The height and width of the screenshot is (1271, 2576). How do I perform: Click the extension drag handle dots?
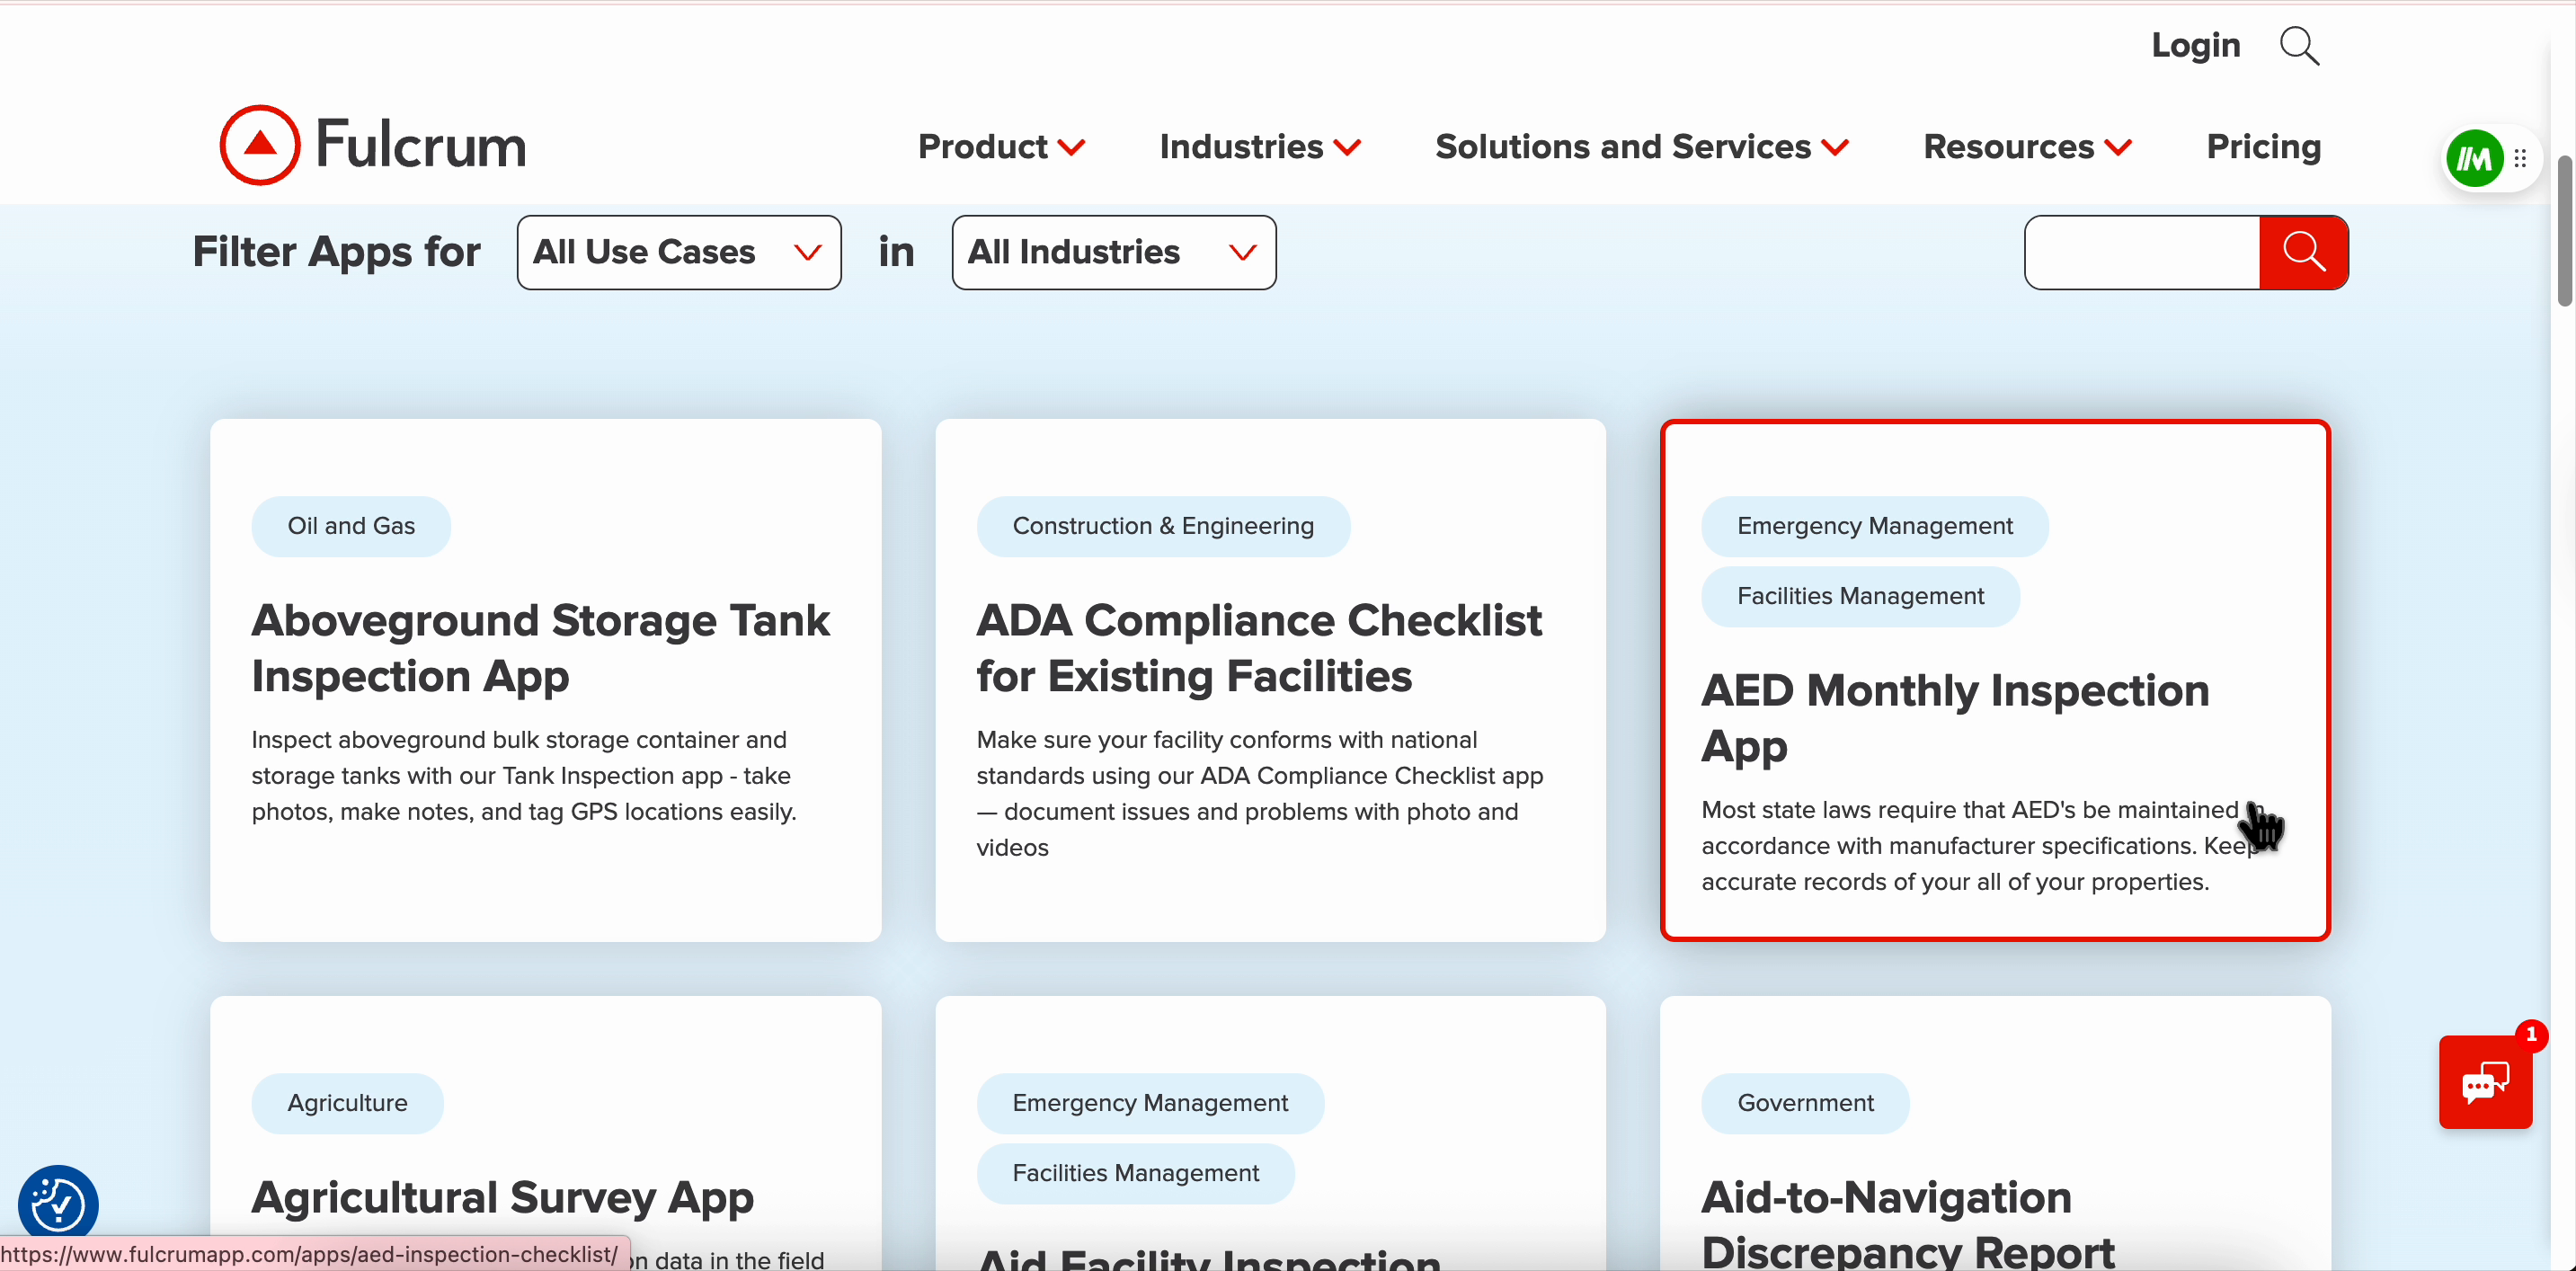2521,159
